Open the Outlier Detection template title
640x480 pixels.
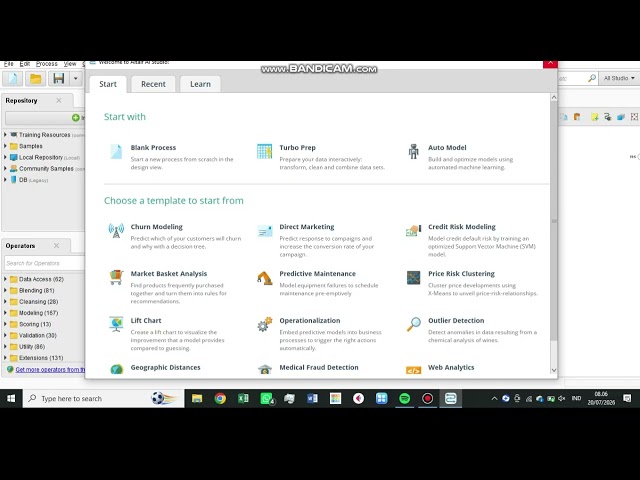(456, 321)
